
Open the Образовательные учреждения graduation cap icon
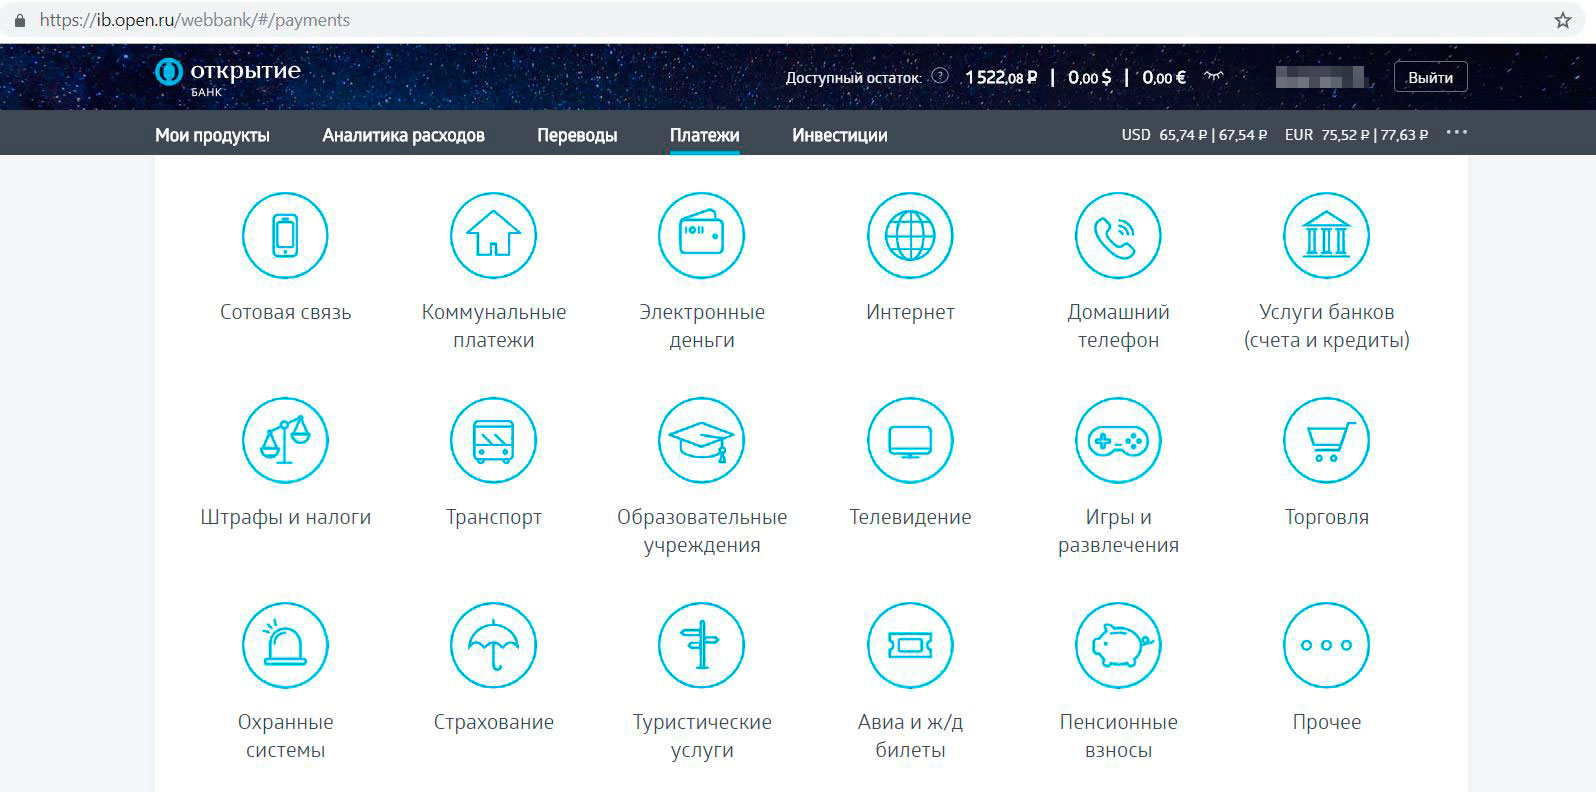[x=702, y=440]
